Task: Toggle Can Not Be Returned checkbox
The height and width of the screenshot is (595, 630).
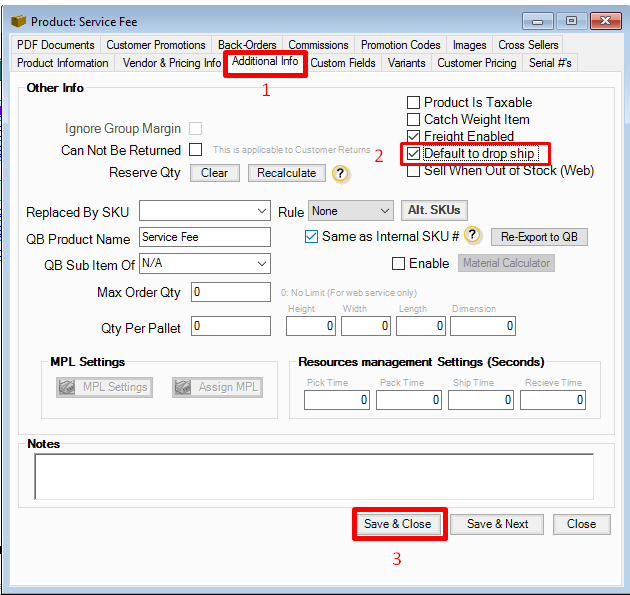Action: pos(196,150)
